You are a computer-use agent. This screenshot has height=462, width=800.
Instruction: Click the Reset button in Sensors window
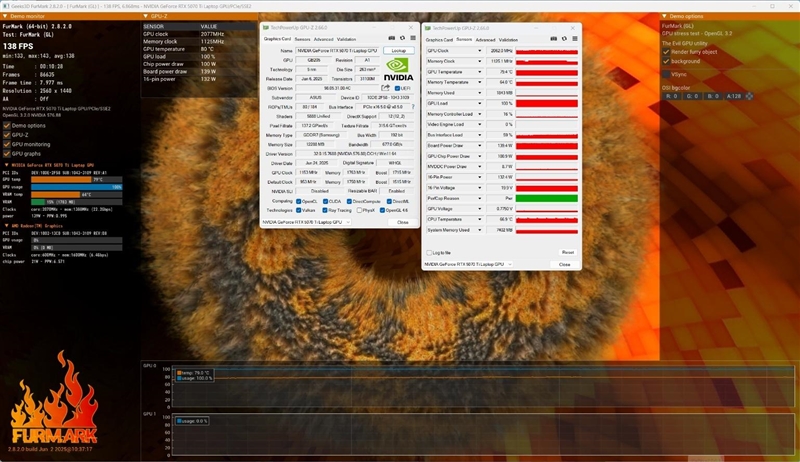click(x=568, y=252)
